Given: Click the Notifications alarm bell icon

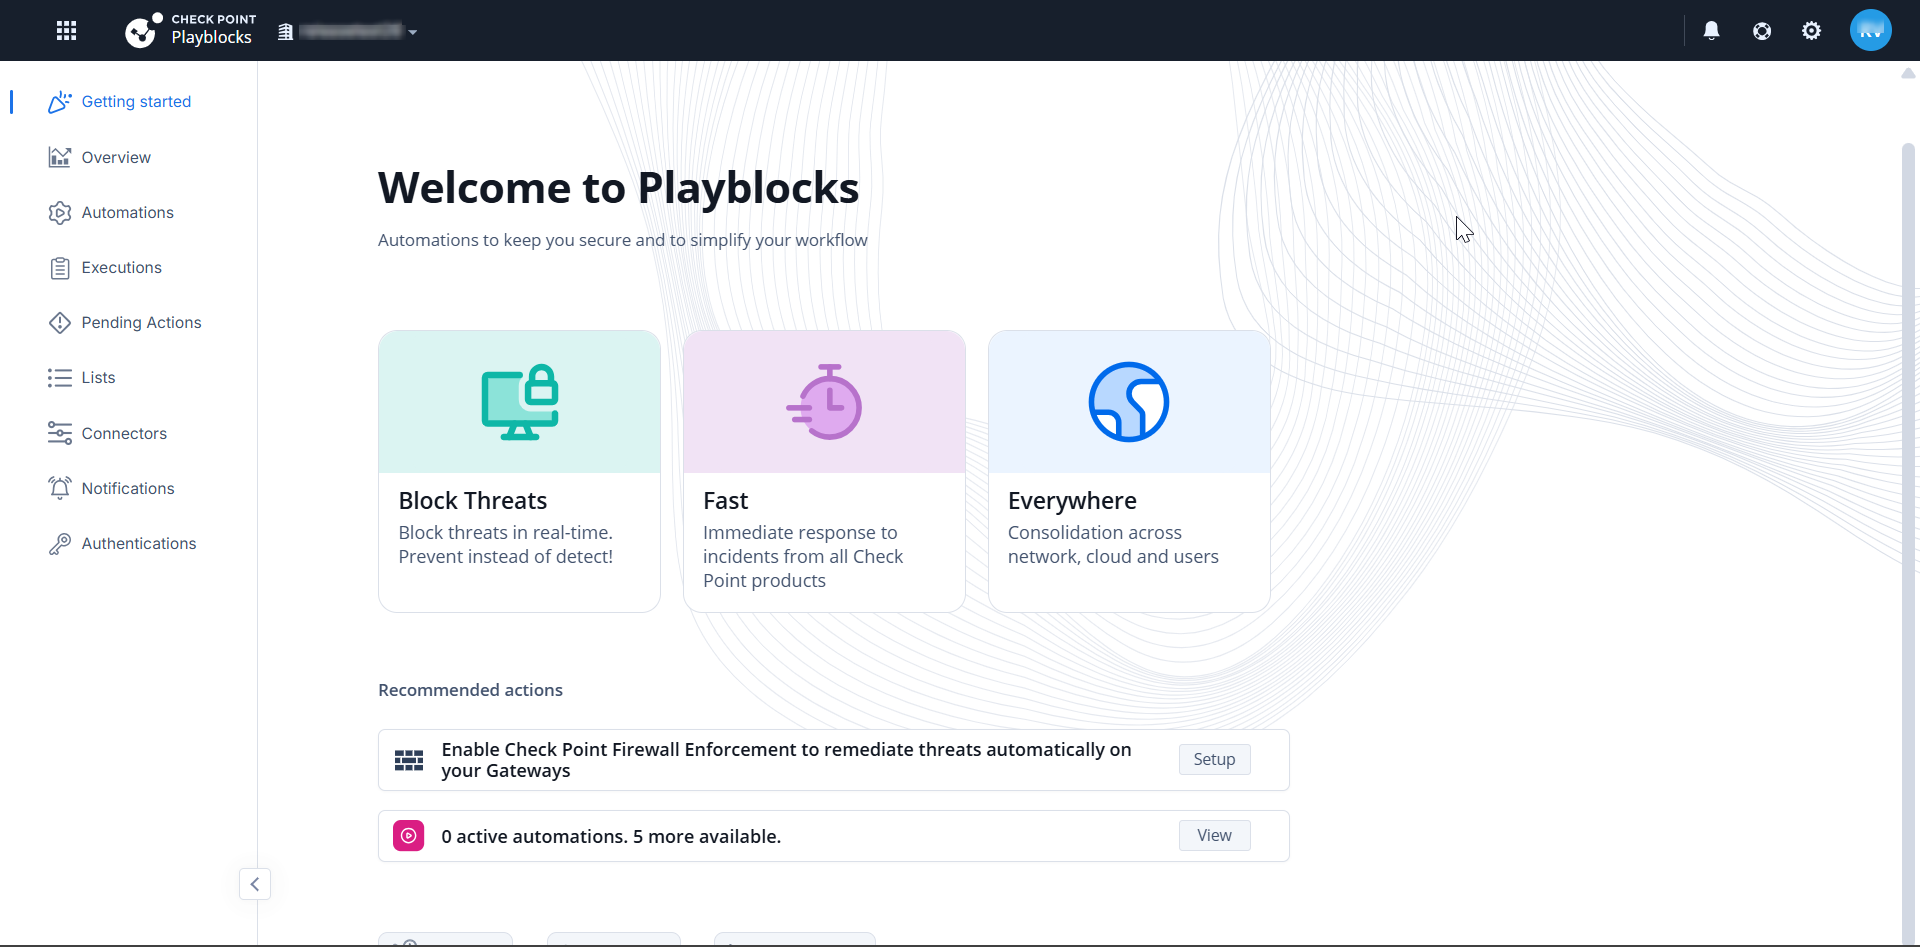Looking at the screenshot, I should (x=60, y=488).
